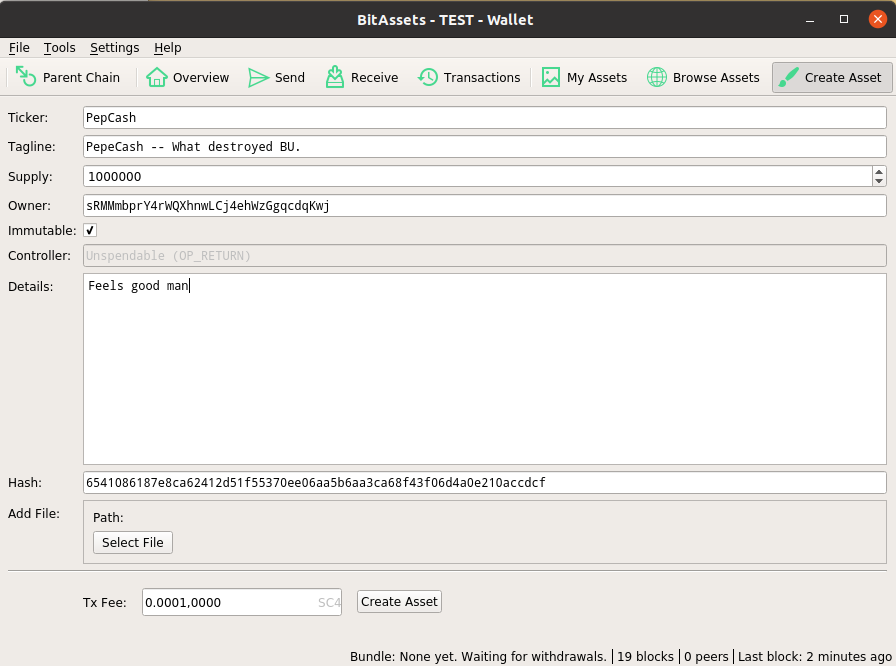896x666 pixels.
Task: Click the disabled Controller field
Action: (x=485, y=255)
